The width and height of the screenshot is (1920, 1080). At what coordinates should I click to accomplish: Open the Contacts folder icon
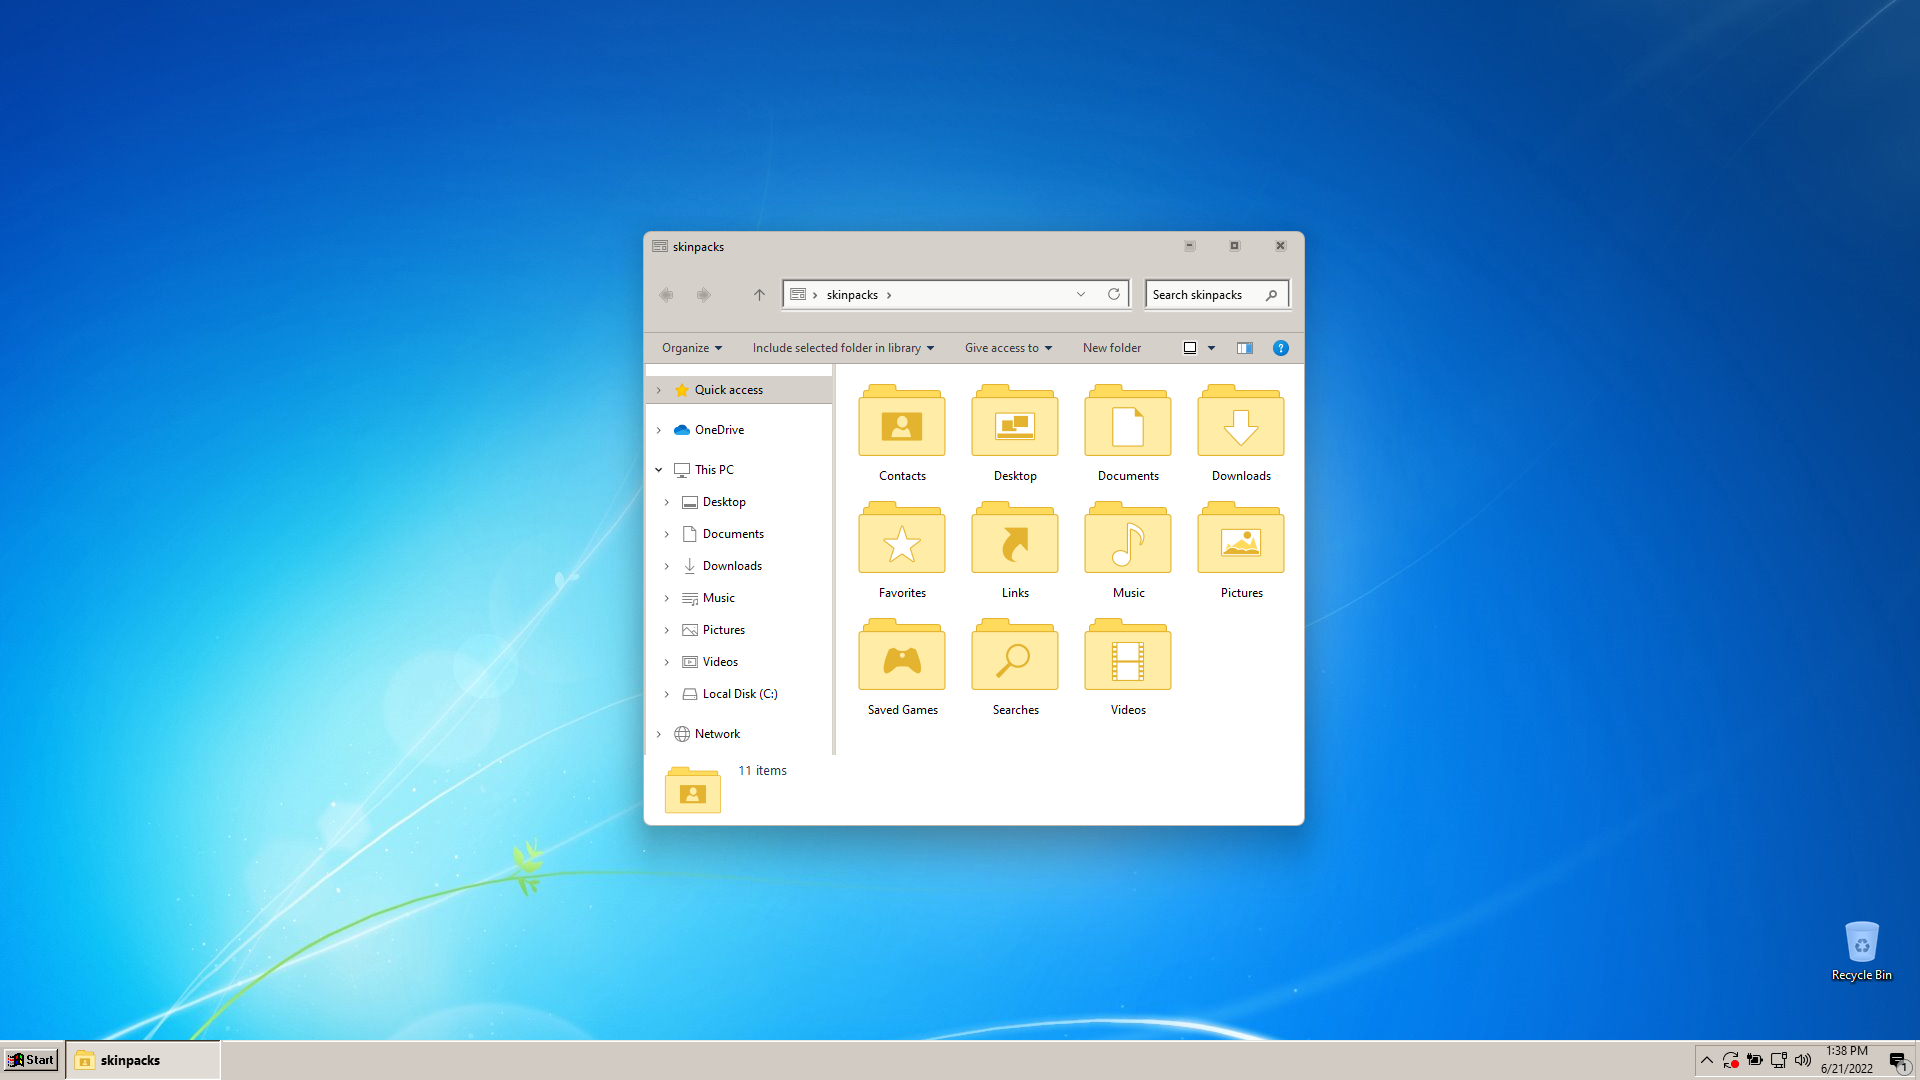[x=901, y=424]
